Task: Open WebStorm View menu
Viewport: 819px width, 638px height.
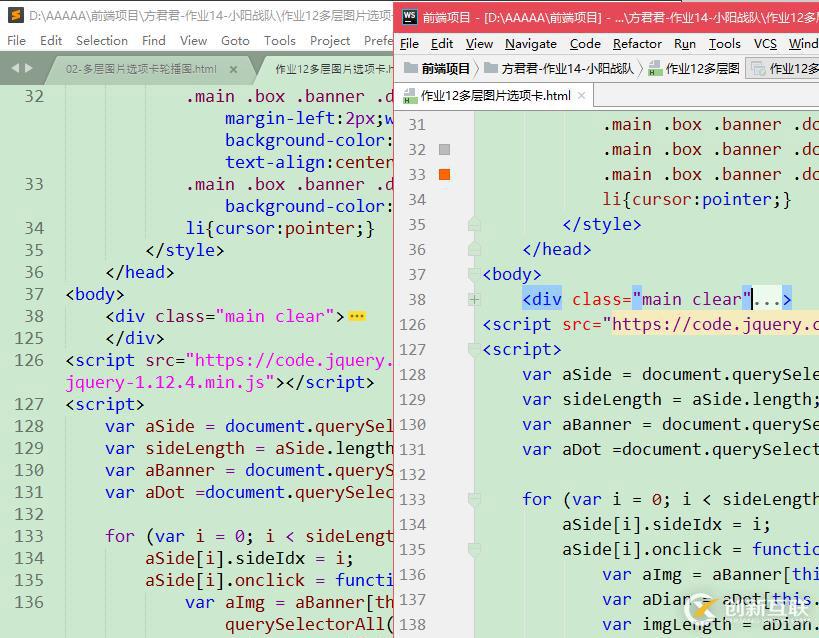Action: pyautogui.click(x=479, y=44)
